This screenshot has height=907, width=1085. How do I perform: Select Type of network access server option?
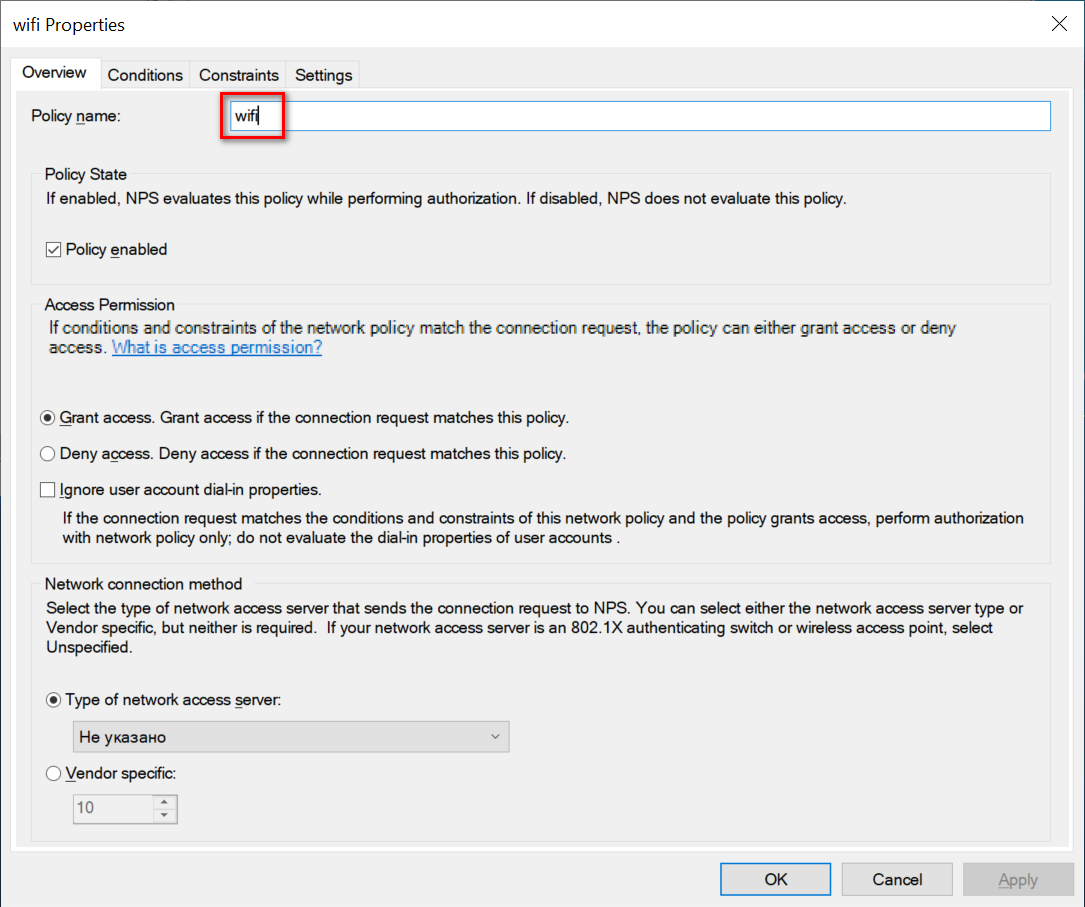point(54,700)
